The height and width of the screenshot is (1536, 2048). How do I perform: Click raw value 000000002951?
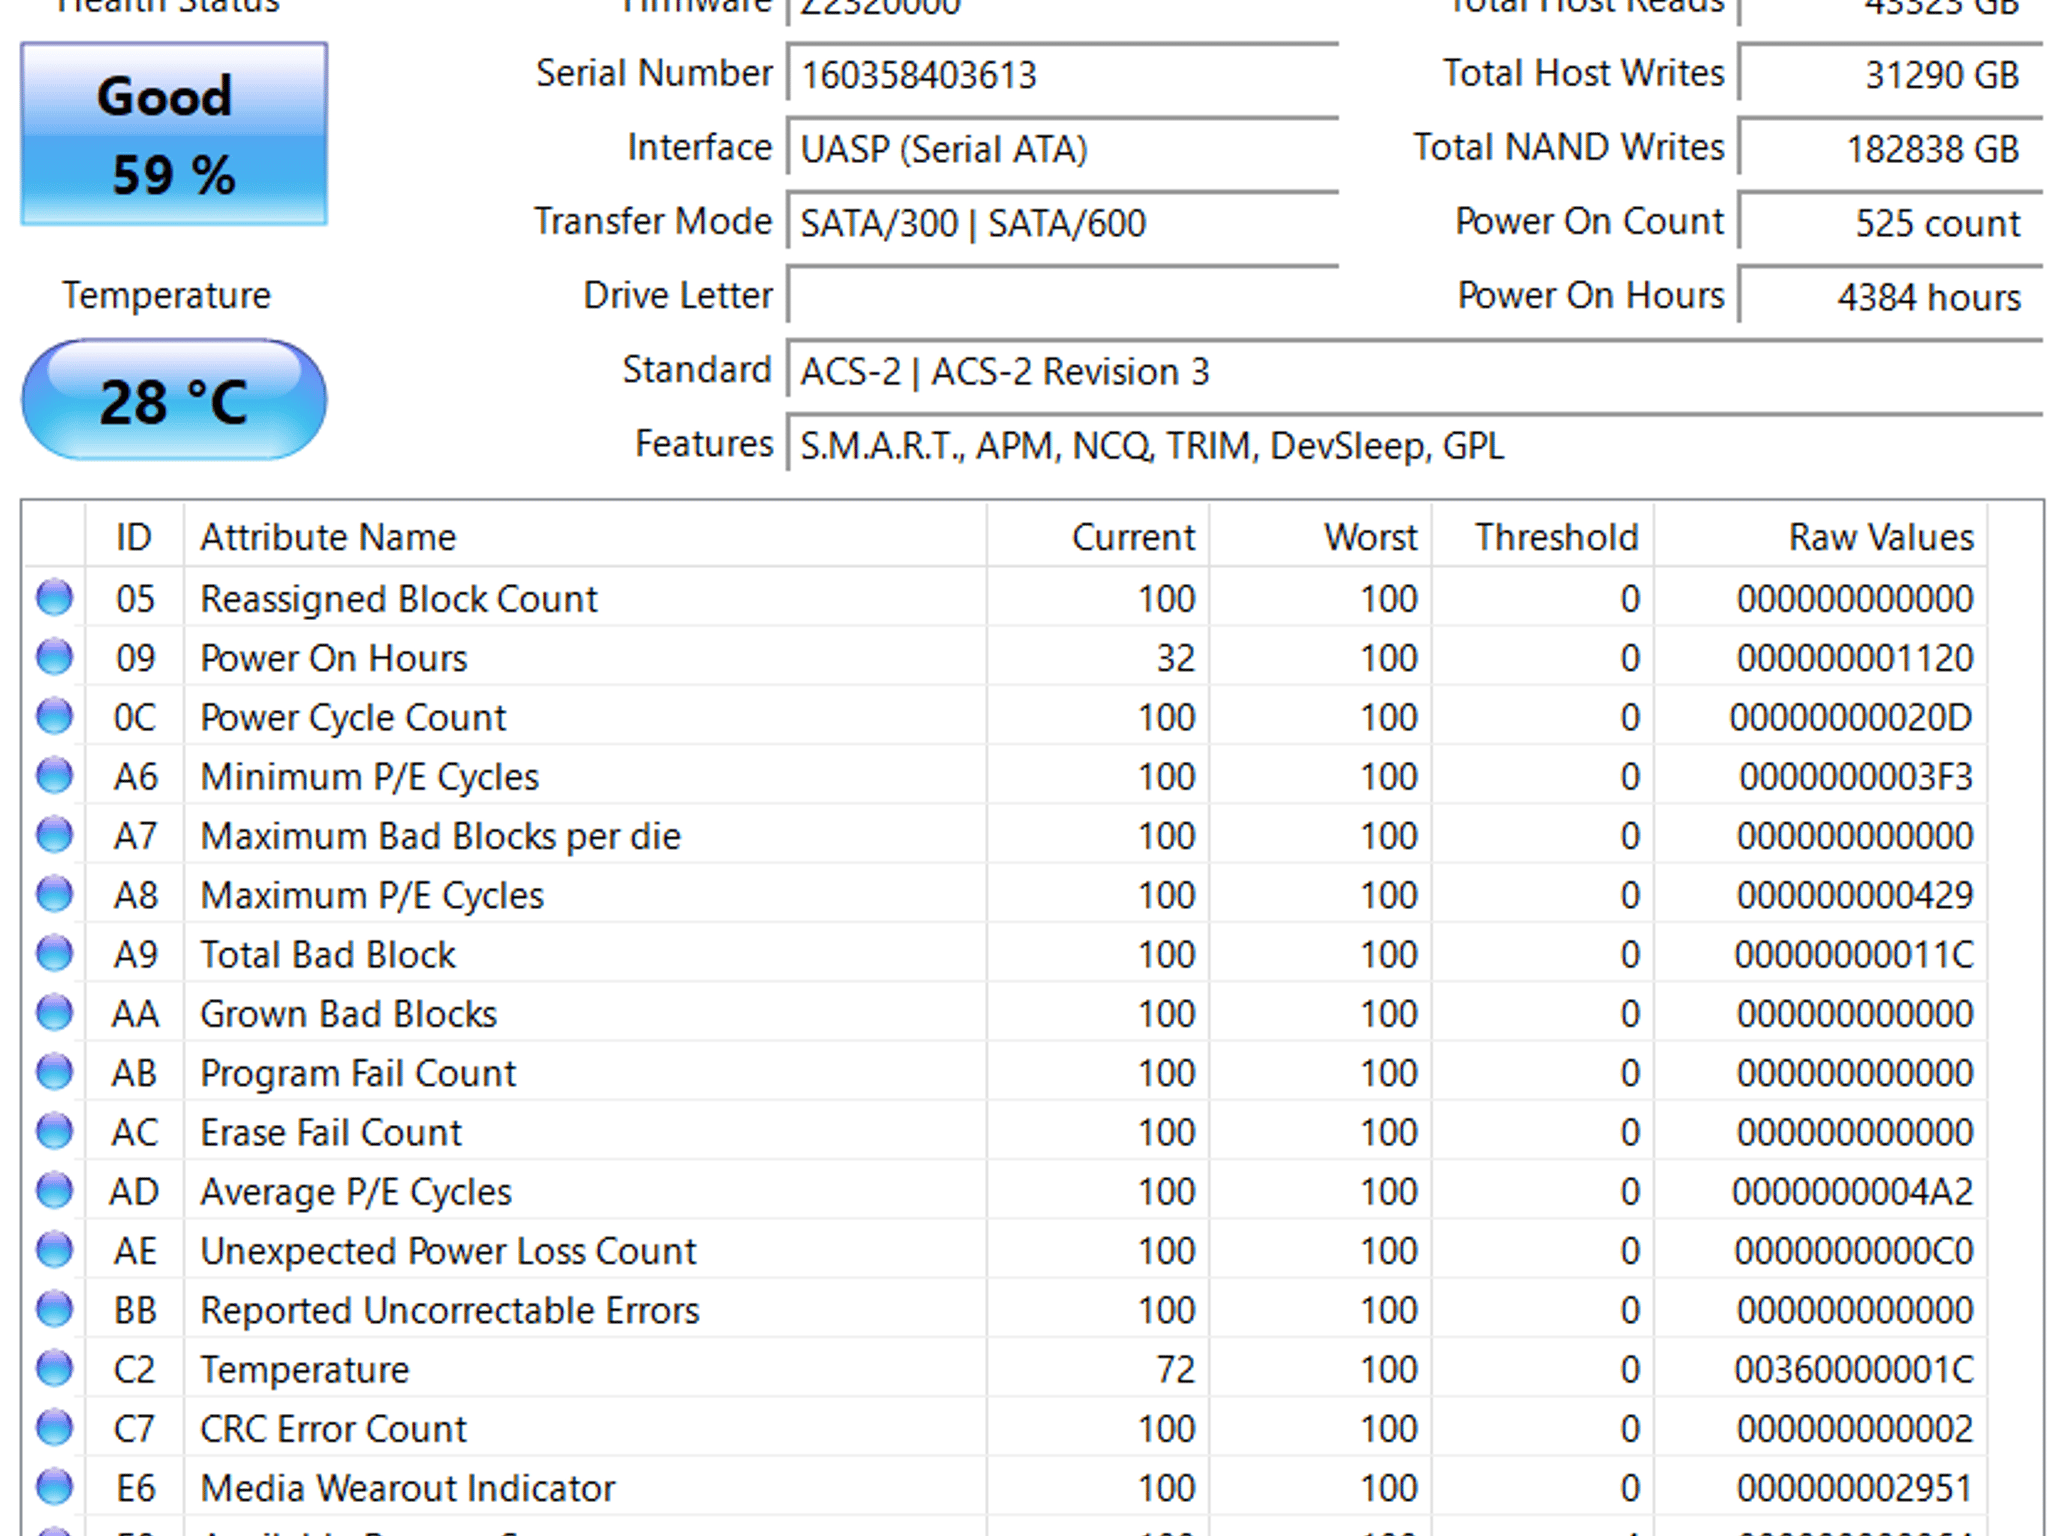coord(1855,1487)
